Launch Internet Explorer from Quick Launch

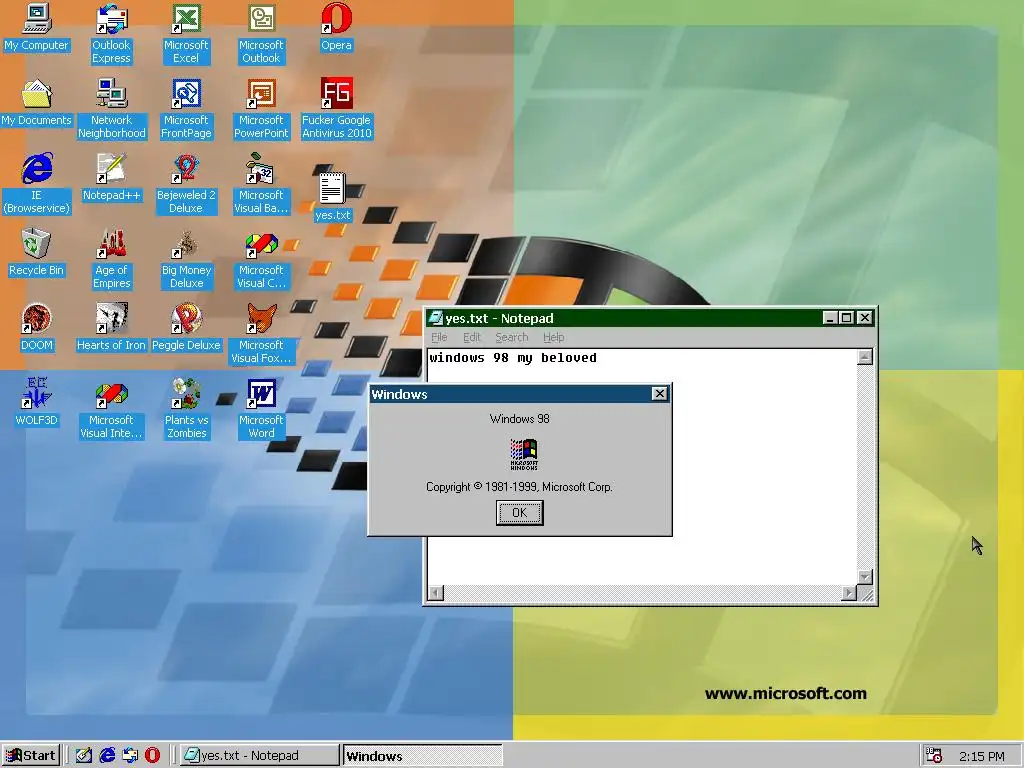tap(107, 756)
